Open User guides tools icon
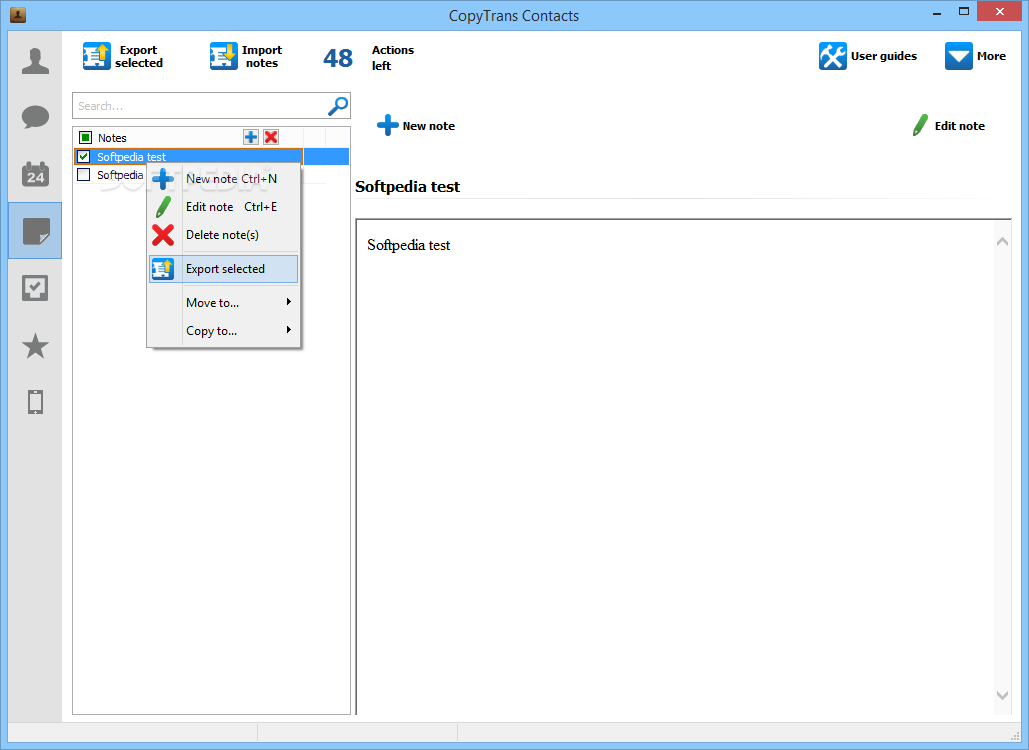This screenshot has height=750, width=1029. click(832, 56)
